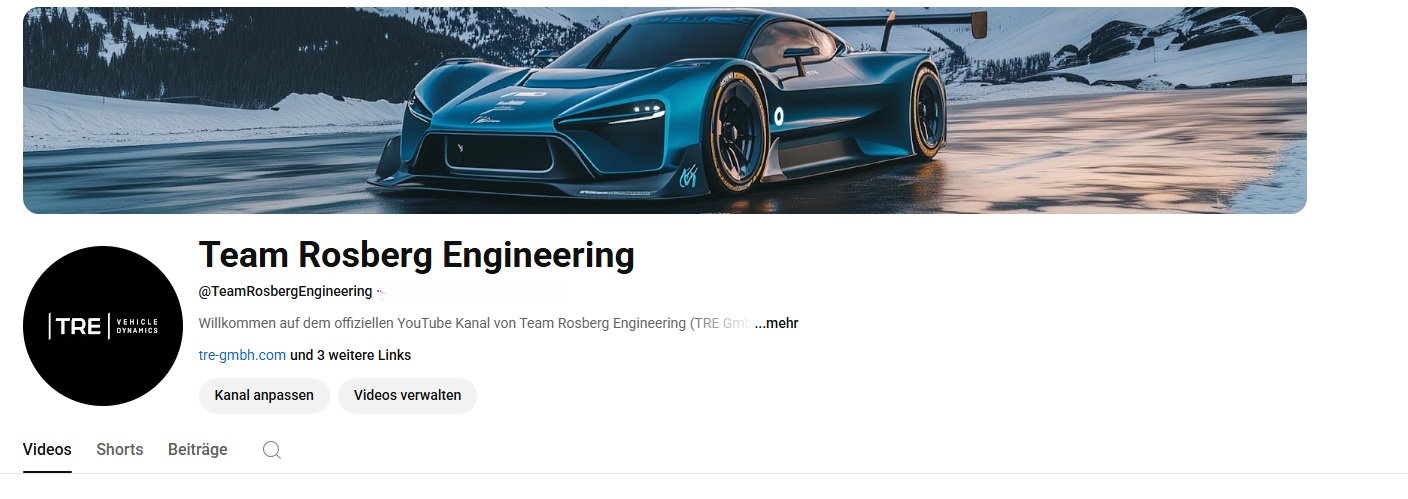
Task: Show "und 3 weitere Links"
Action: point(350,355)
